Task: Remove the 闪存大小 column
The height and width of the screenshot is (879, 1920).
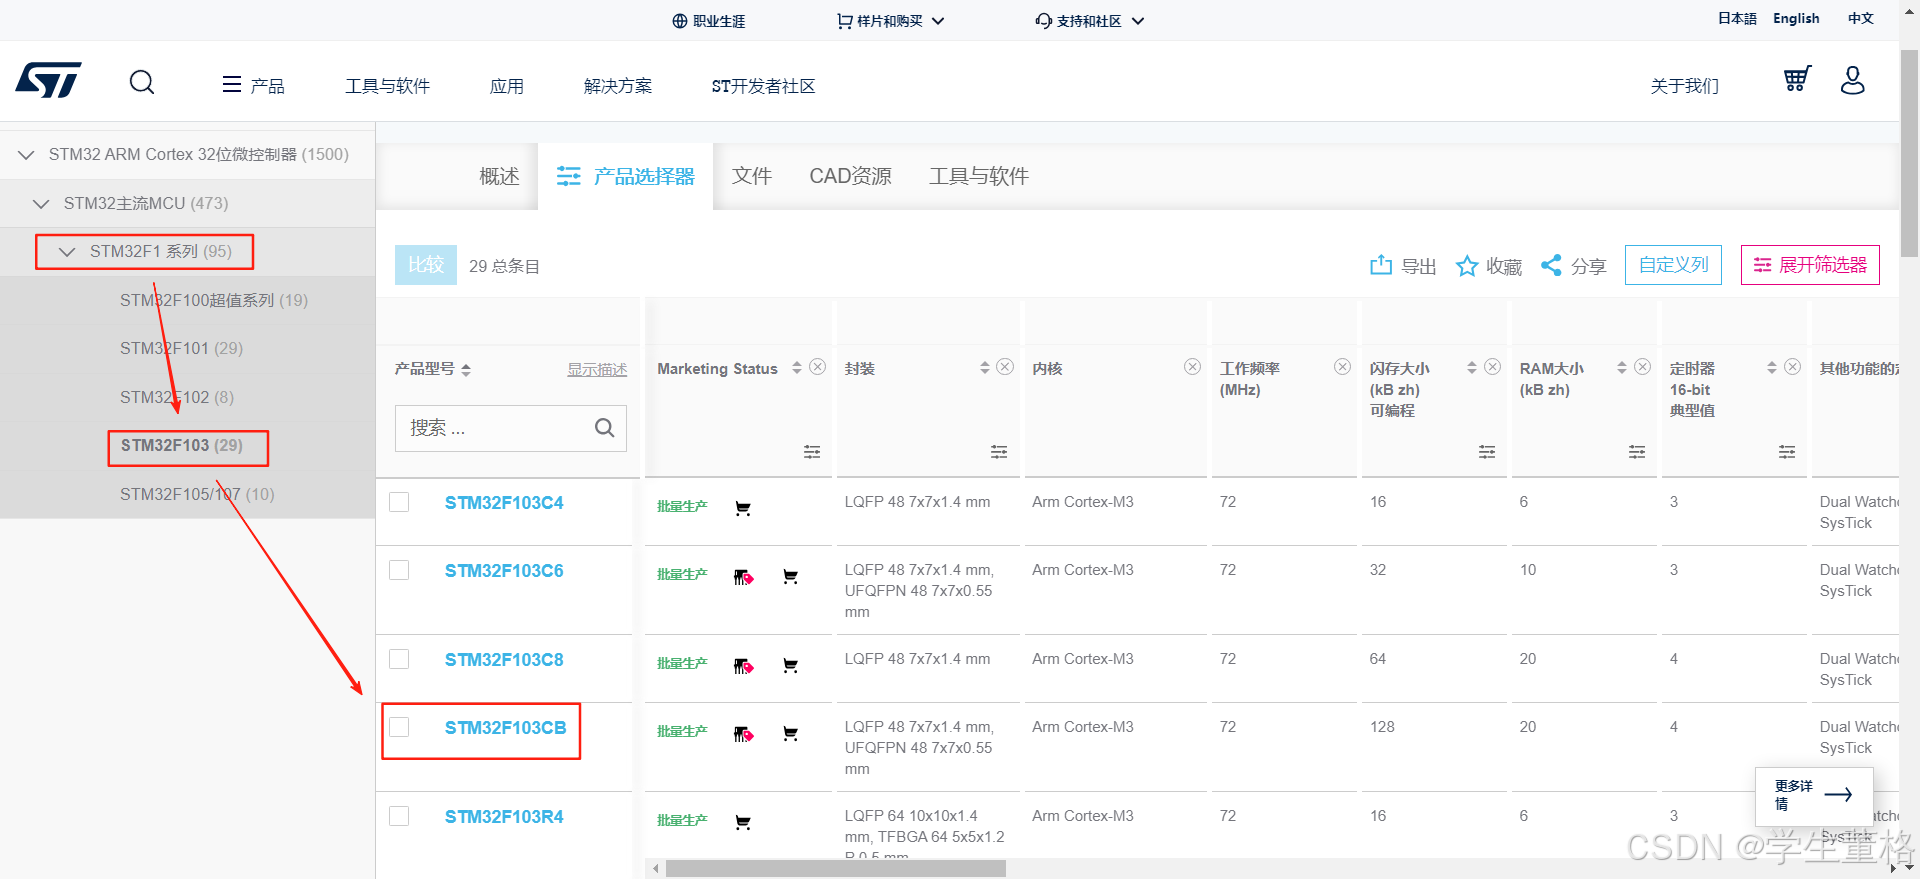Action: pyautogui.click(x=1493, y=367)
